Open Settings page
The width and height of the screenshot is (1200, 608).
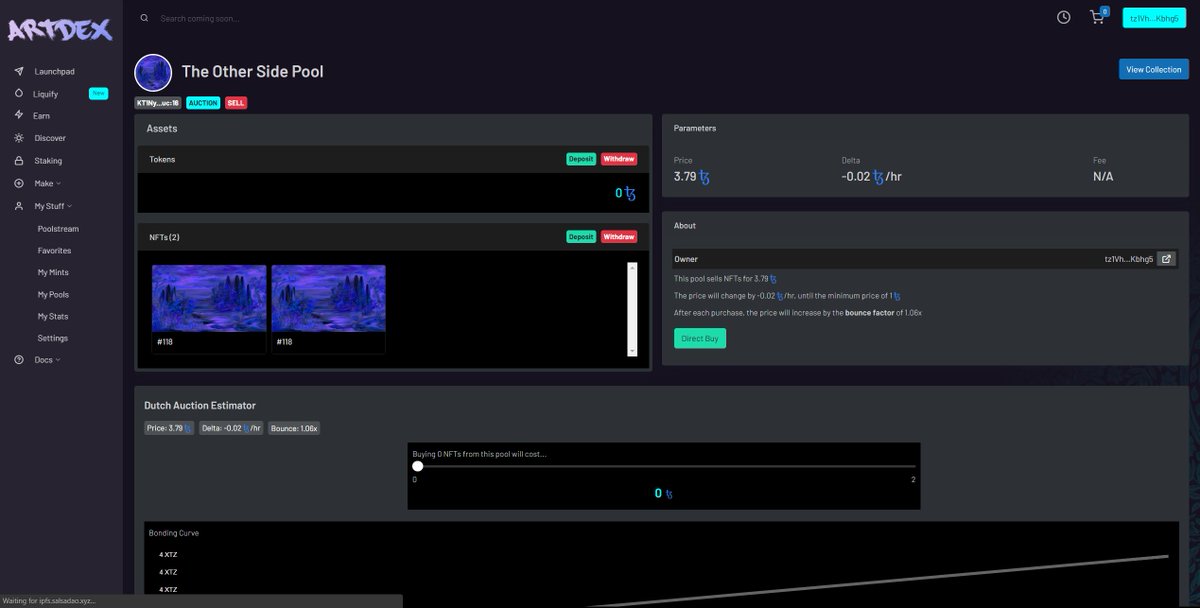click(53, 338)
